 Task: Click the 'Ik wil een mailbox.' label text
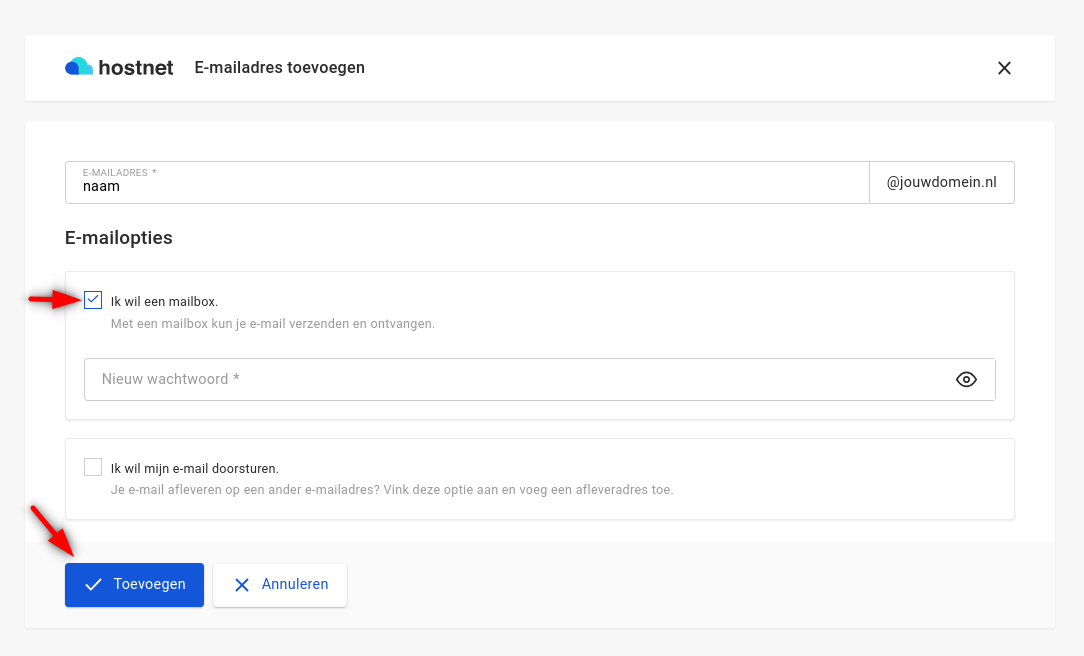pyautogui.click(x=164, y=301)
